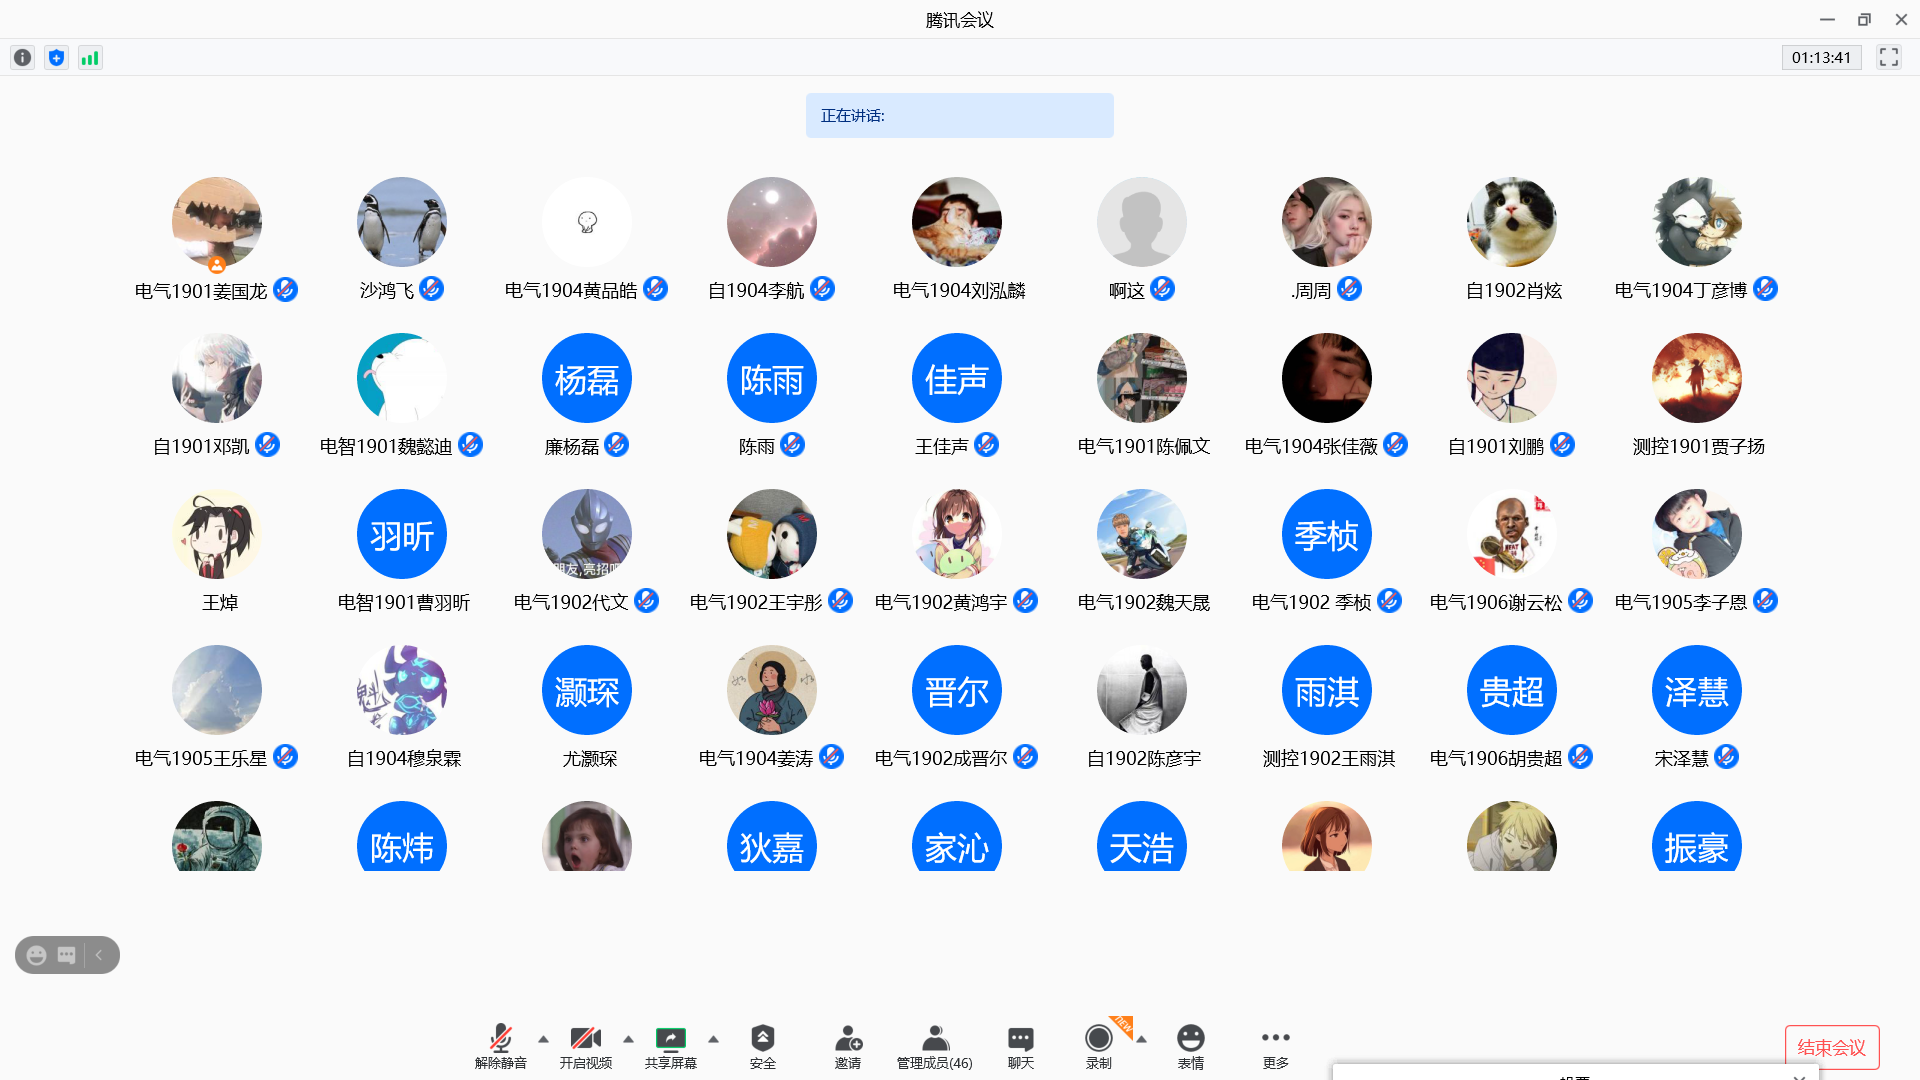The image size is (1920, 1080).
Task: Click the 正在讲话 speaking indicator bar
Action: 959,116
